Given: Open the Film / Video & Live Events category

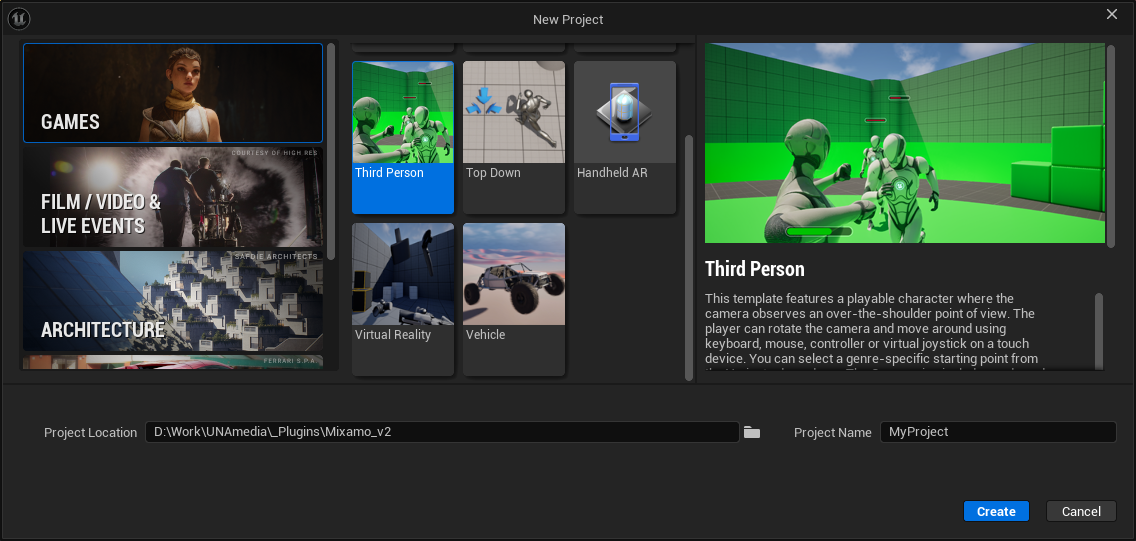Looking at the screenshot, I should pyautogui.click(x=173, y=197).
